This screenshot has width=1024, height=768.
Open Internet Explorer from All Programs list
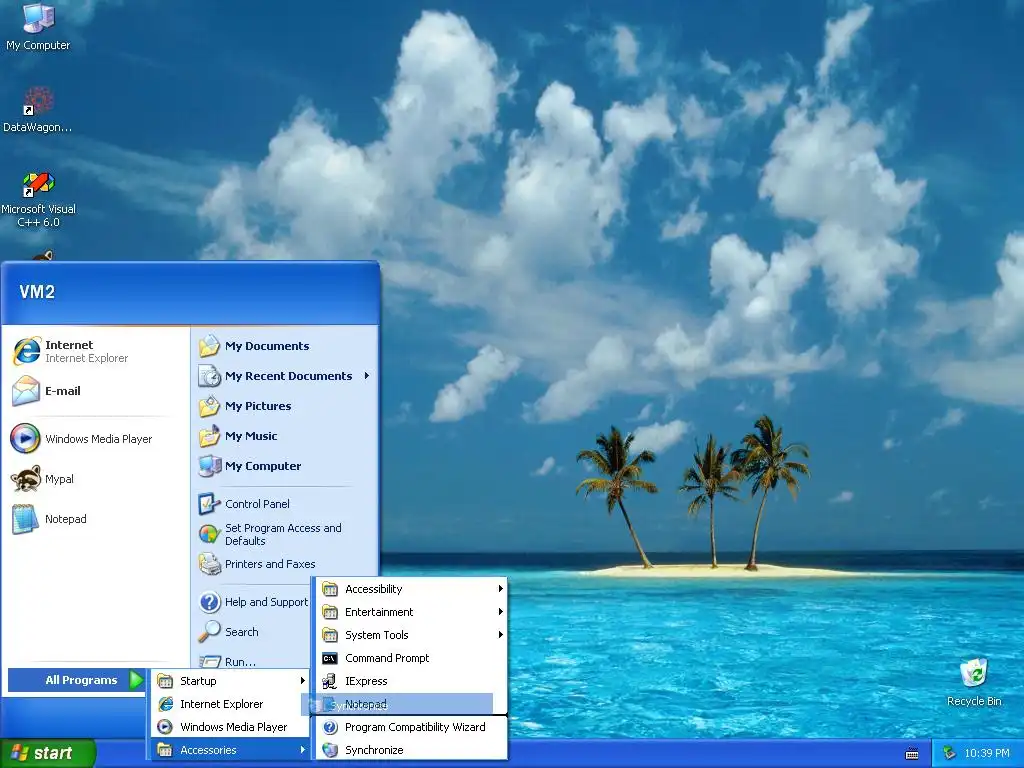[x=230, y=704]
